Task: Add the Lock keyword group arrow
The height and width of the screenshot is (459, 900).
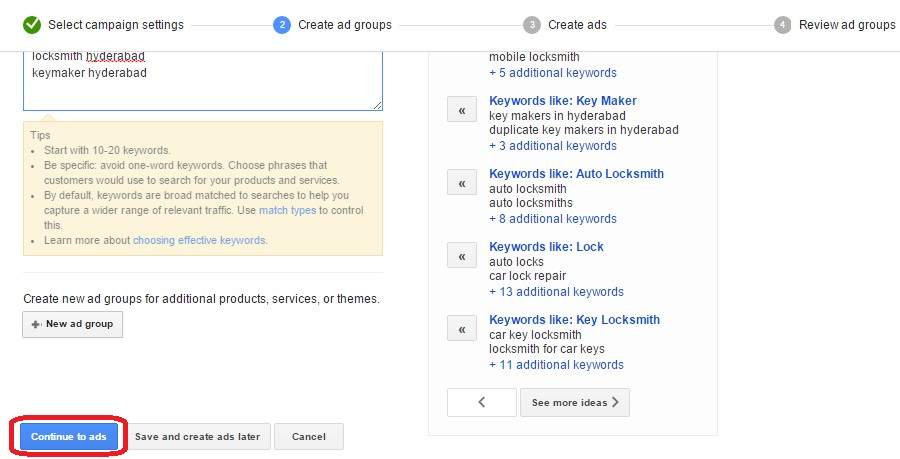Action: tap(462, 257)
